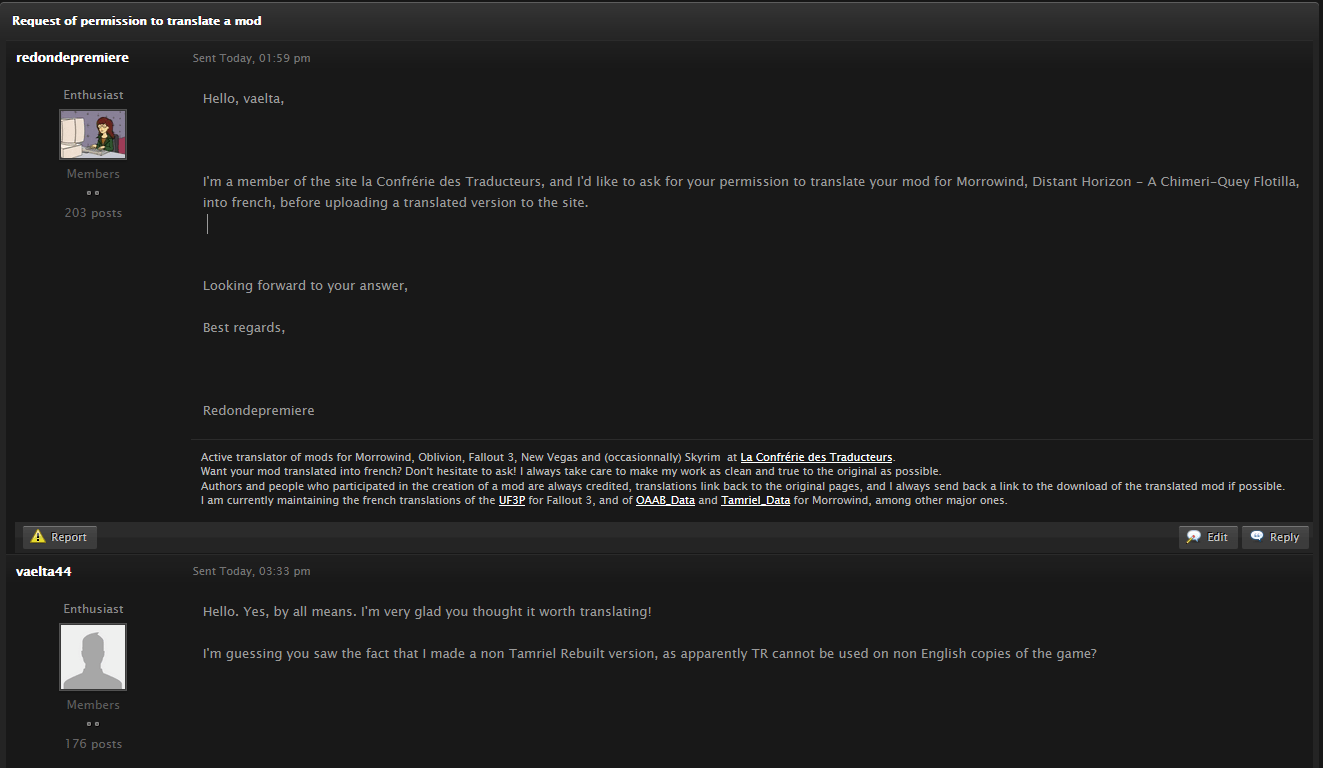
Task: Open vaelta44's default silhouette avatar
Action: (x=93, y=657)
